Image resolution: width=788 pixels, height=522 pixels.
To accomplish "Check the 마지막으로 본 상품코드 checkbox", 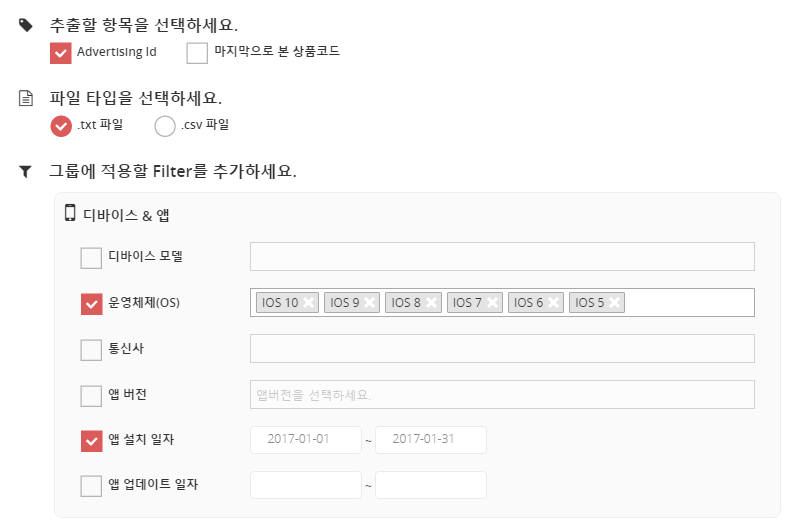I will click(x=197, y=53).
